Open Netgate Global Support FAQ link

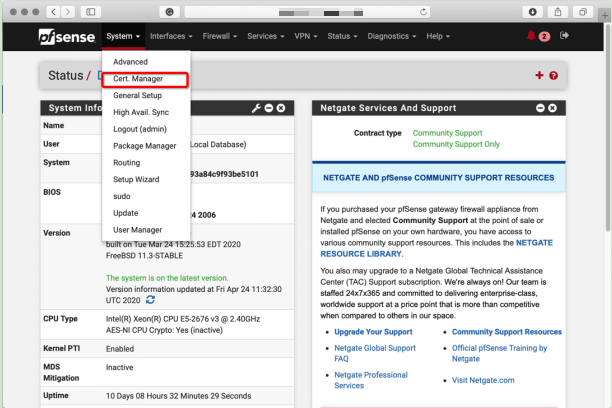click(x=375, y=353)
